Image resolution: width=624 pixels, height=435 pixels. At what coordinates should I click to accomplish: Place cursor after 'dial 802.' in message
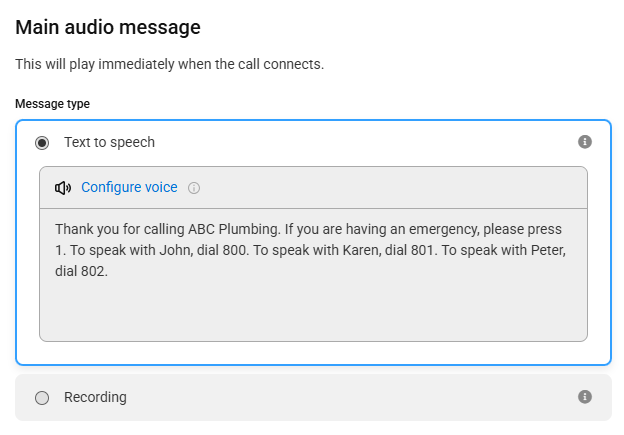pos(109,271)
